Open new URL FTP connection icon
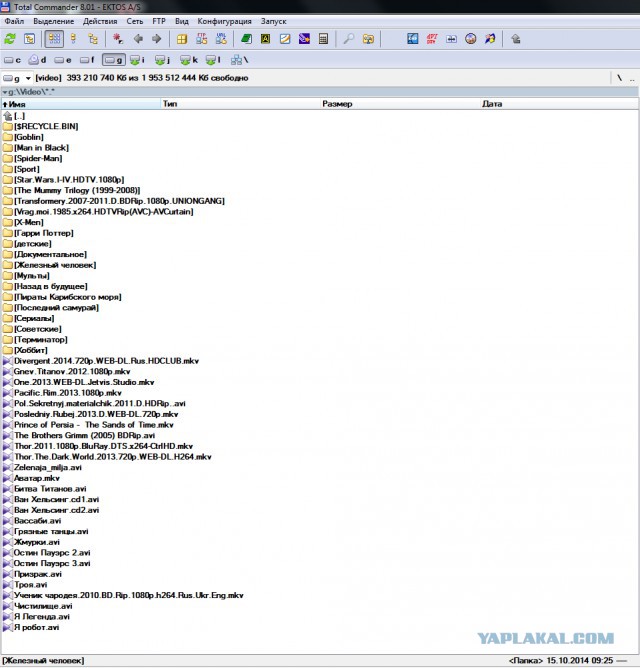 tap(221, 39)
